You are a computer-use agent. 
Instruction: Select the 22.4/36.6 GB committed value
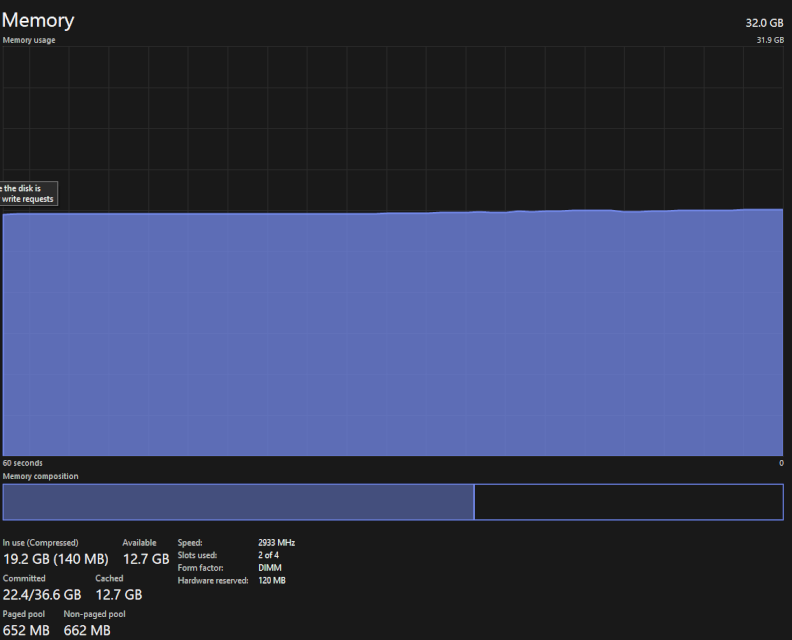tap(42, 595)
